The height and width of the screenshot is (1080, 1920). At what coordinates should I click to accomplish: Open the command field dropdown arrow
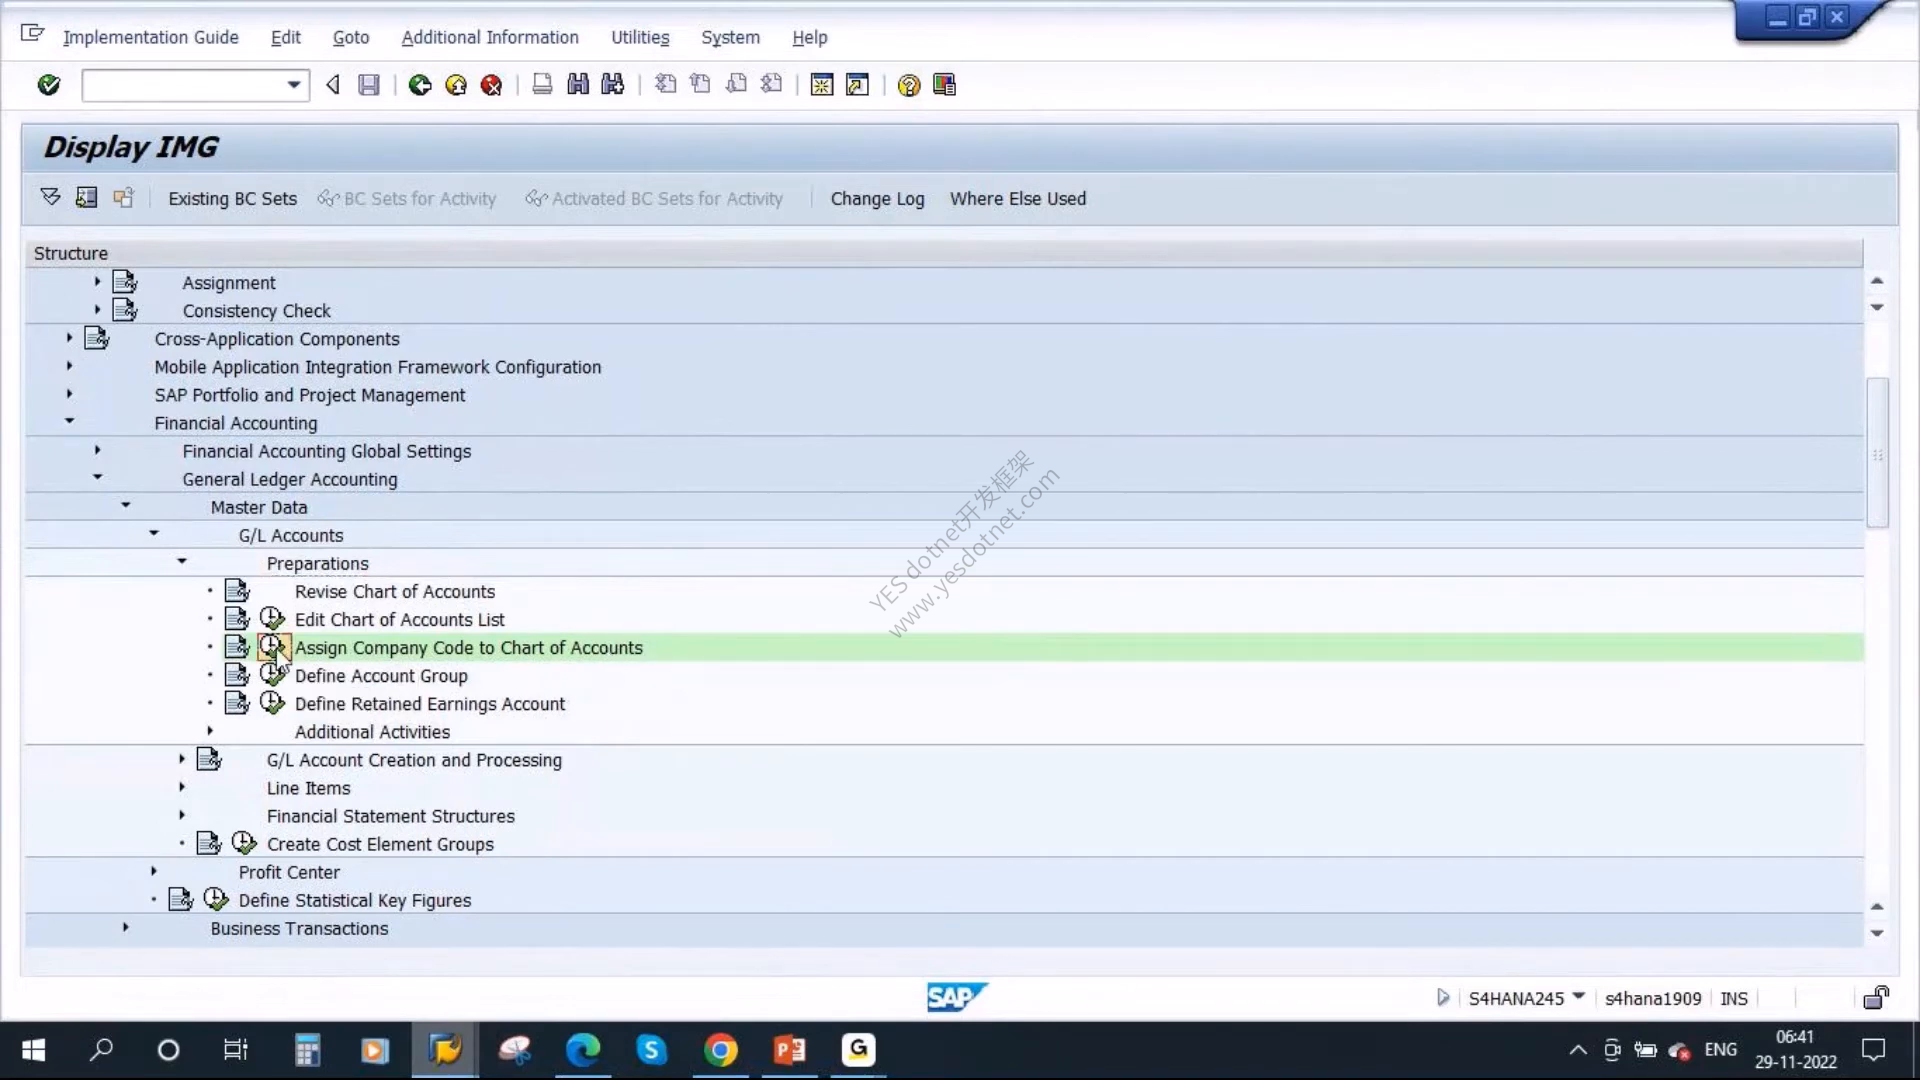(294, 85)
